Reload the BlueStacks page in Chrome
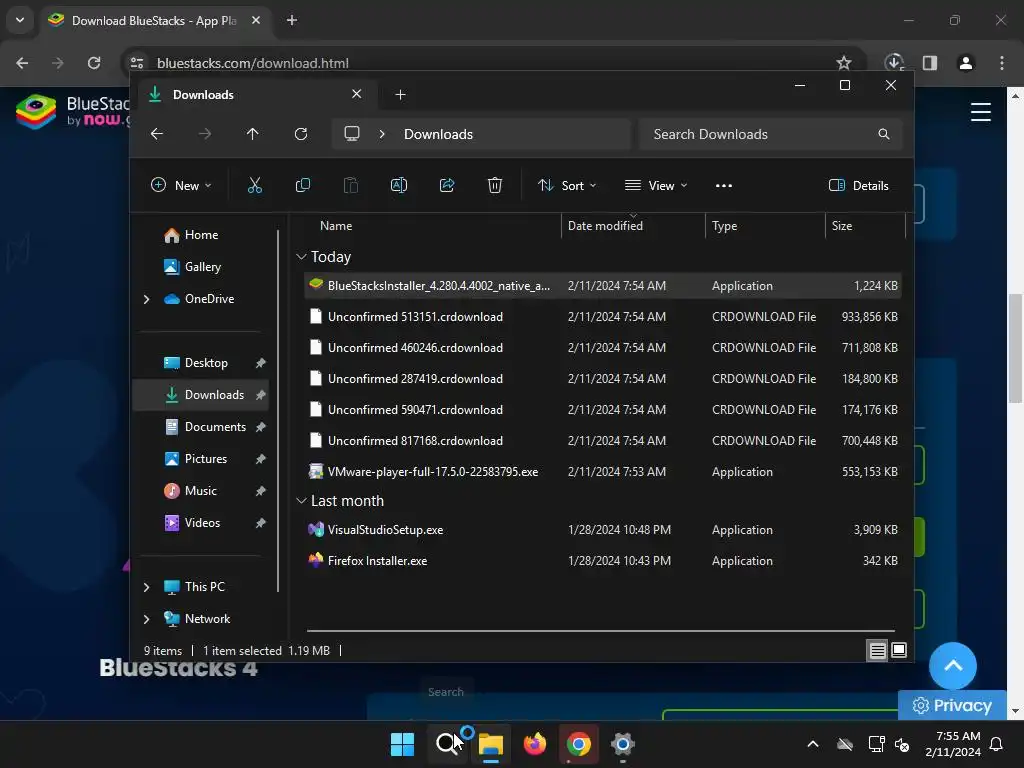The width and height of the screenshot is (1024, 768). 94,63
